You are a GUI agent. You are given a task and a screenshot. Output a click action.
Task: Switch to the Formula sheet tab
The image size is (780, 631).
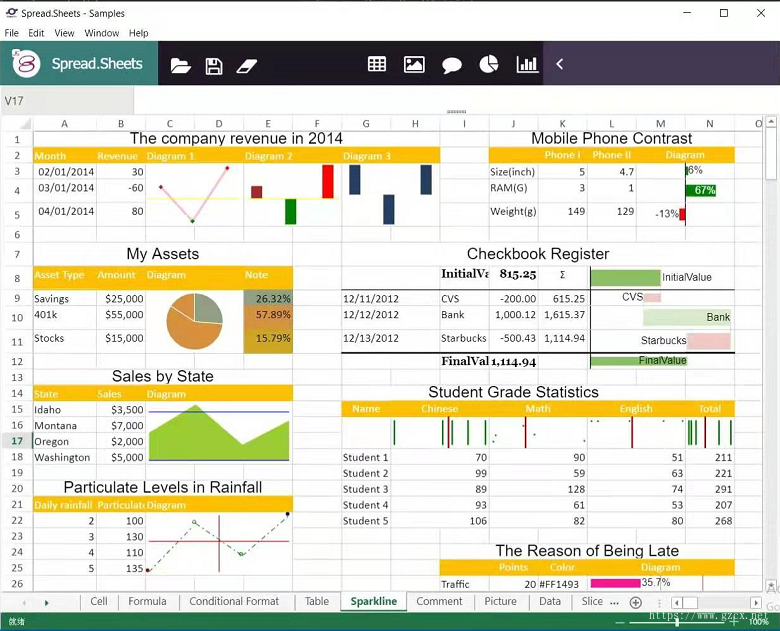(x=147, y=601)
